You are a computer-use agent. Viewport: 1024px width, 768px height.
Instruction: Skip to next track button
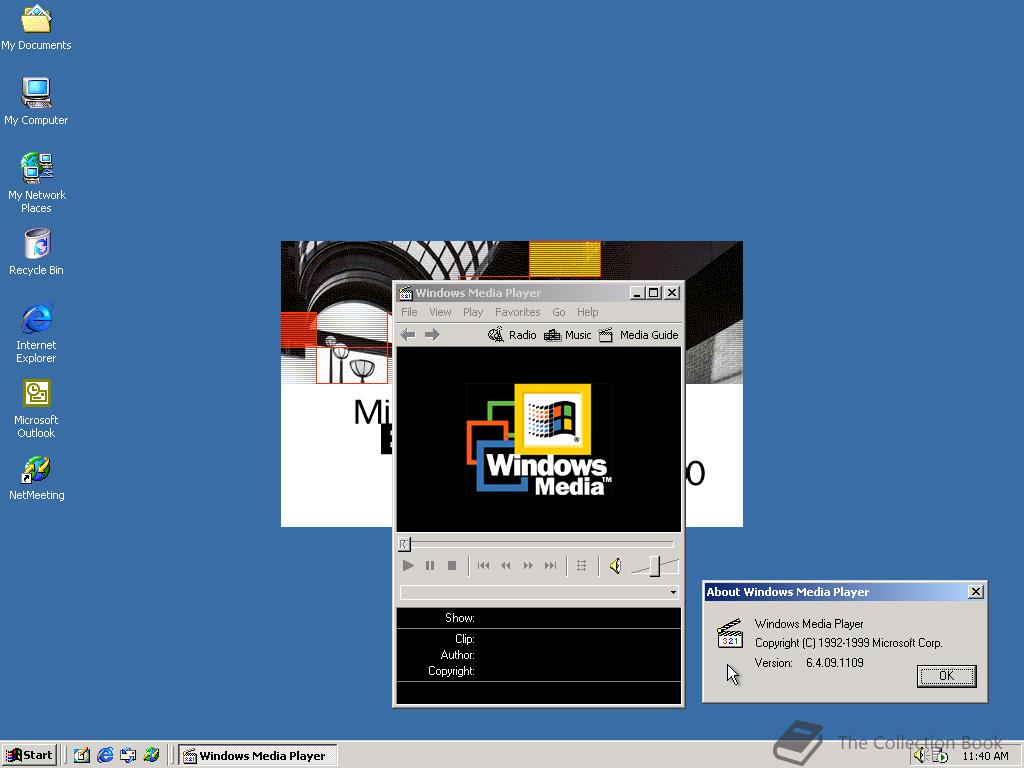(551, 566)
